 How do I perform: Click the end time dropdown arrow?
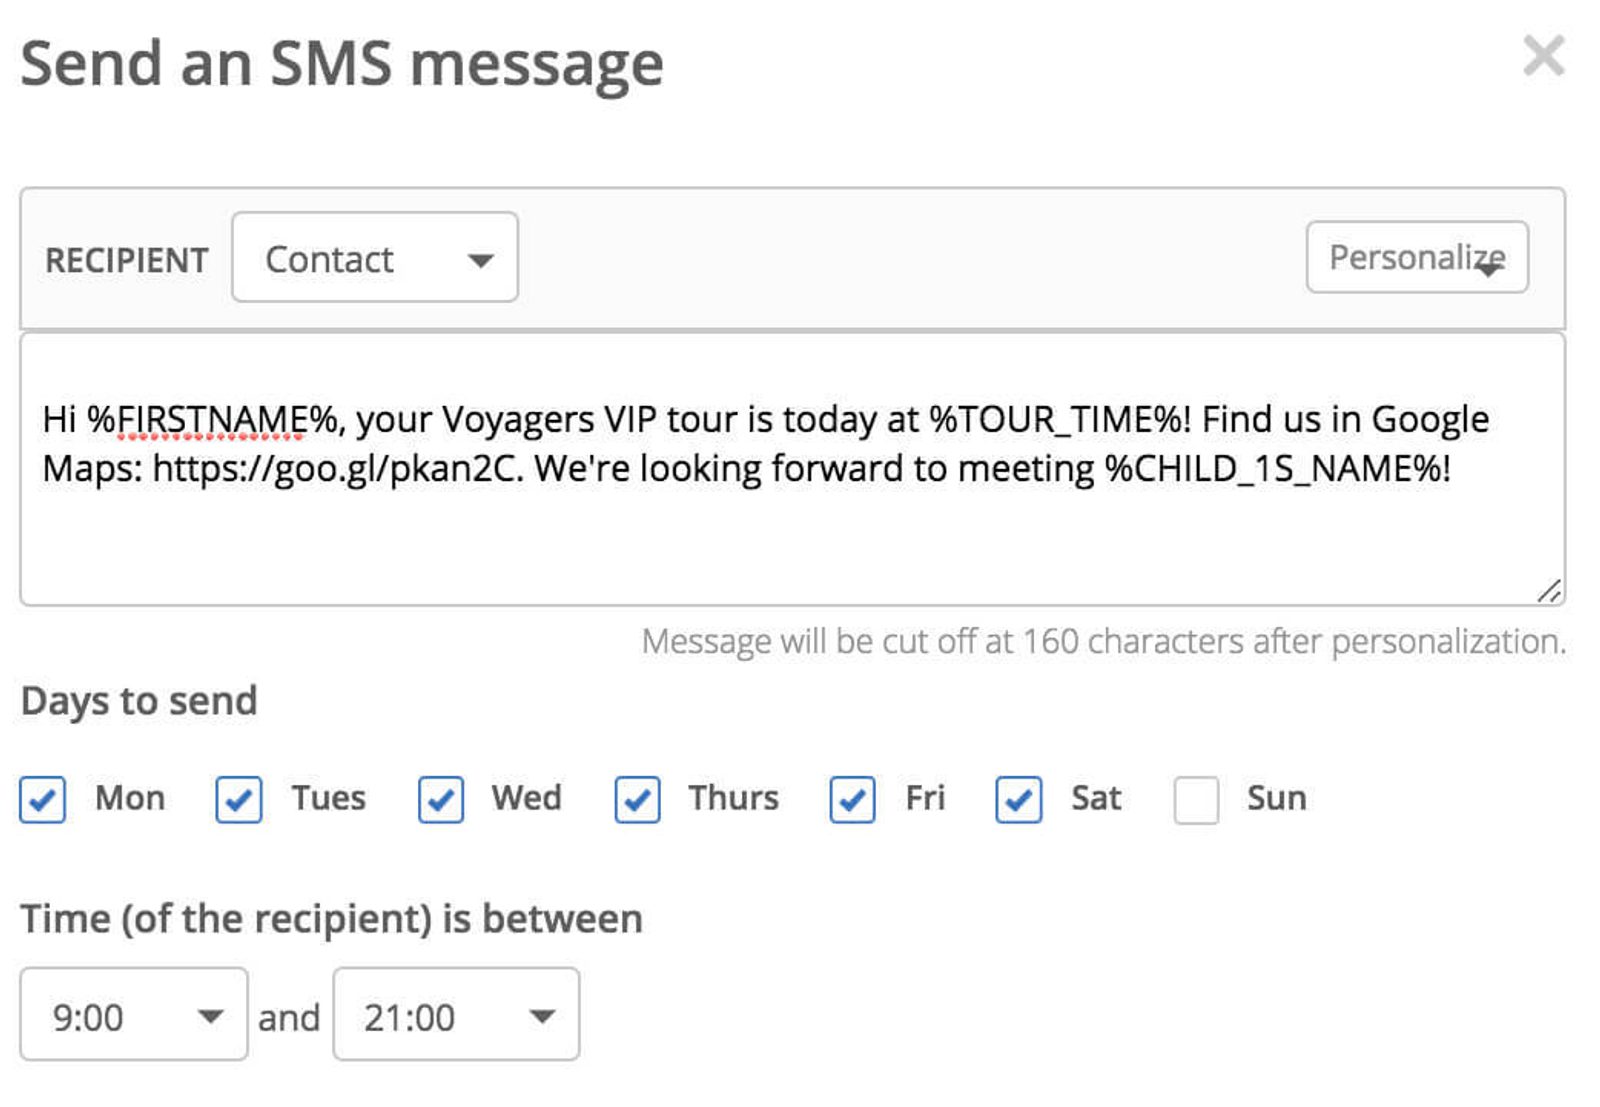(542, 1016)
